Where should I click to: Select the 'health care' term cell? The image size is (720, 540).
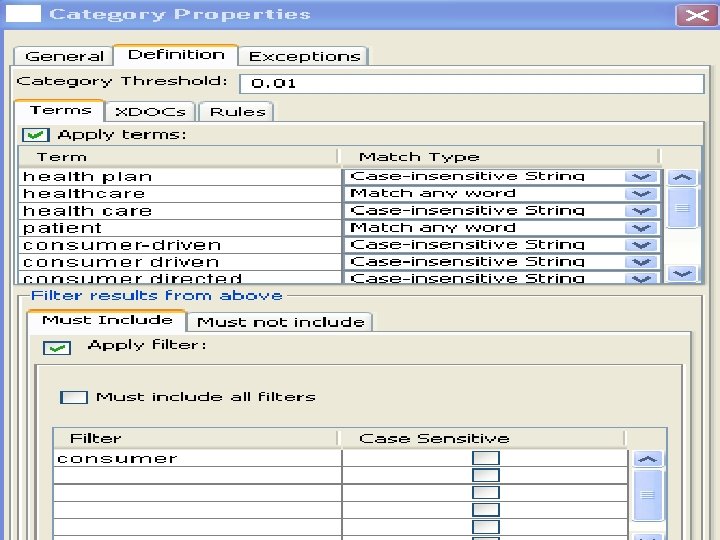tap(180, 211)
